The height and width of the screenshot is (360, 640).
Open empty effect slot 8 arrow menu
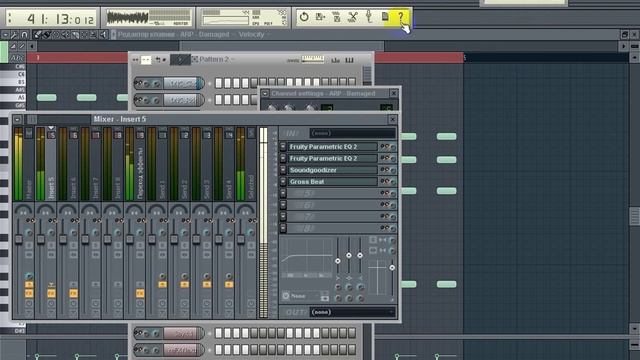click(283, 229)
